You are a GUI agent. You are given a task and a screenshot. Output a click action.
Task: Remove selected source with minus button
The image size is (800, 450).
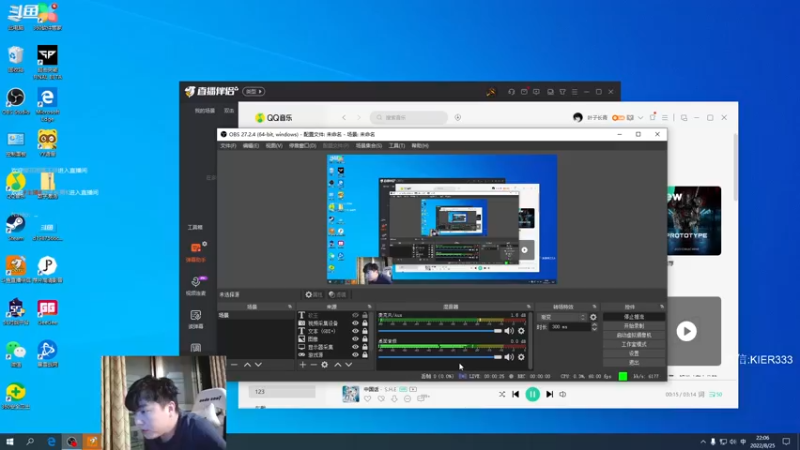(x=313, y=365)
